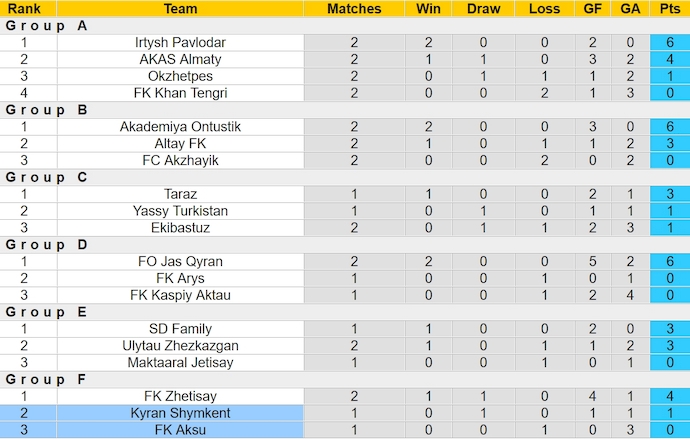Open the Akademiya Ontustik team link

pos(180,127)
